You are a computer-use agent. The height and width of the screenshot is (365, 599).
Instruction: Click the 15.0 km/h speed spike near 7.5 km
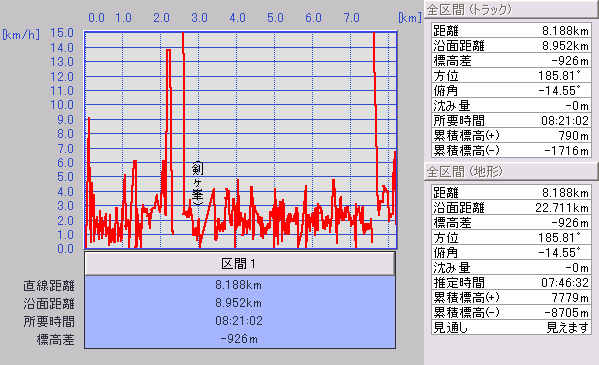374,36
